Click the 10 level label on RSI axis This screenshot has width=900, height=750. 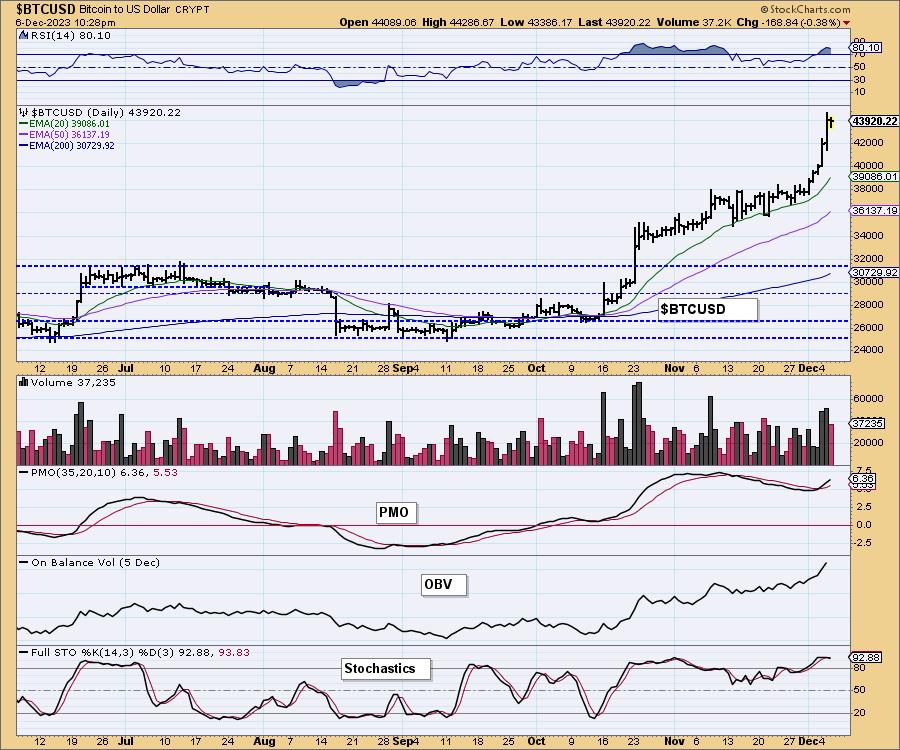click(x=860, y=92)
